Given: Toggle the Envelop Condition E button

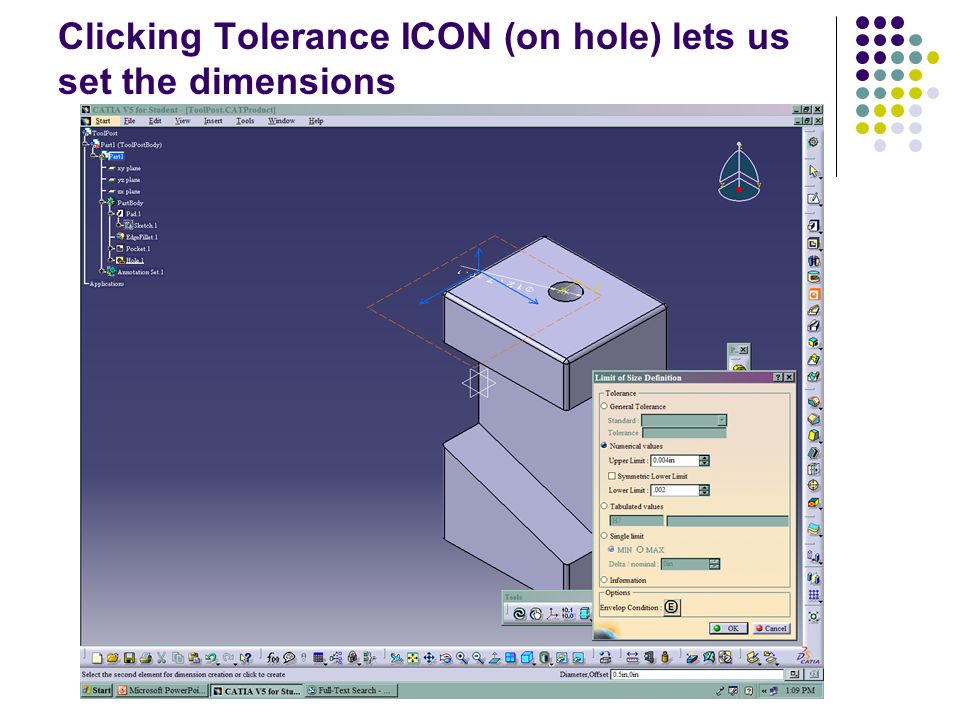Looking at the screenshot, I should pyautogui.click(x=672, y=607).
